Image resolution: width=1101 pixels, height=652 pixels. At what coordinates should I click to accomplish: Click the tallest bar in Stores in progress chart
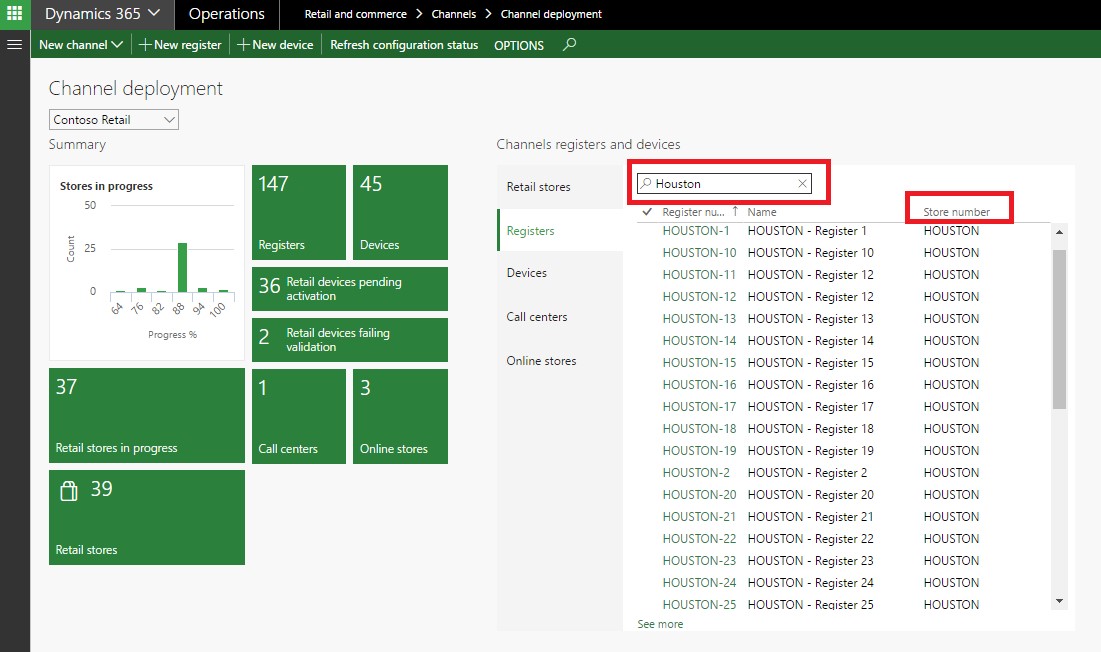pyautogui.click(x=183, y=267)
